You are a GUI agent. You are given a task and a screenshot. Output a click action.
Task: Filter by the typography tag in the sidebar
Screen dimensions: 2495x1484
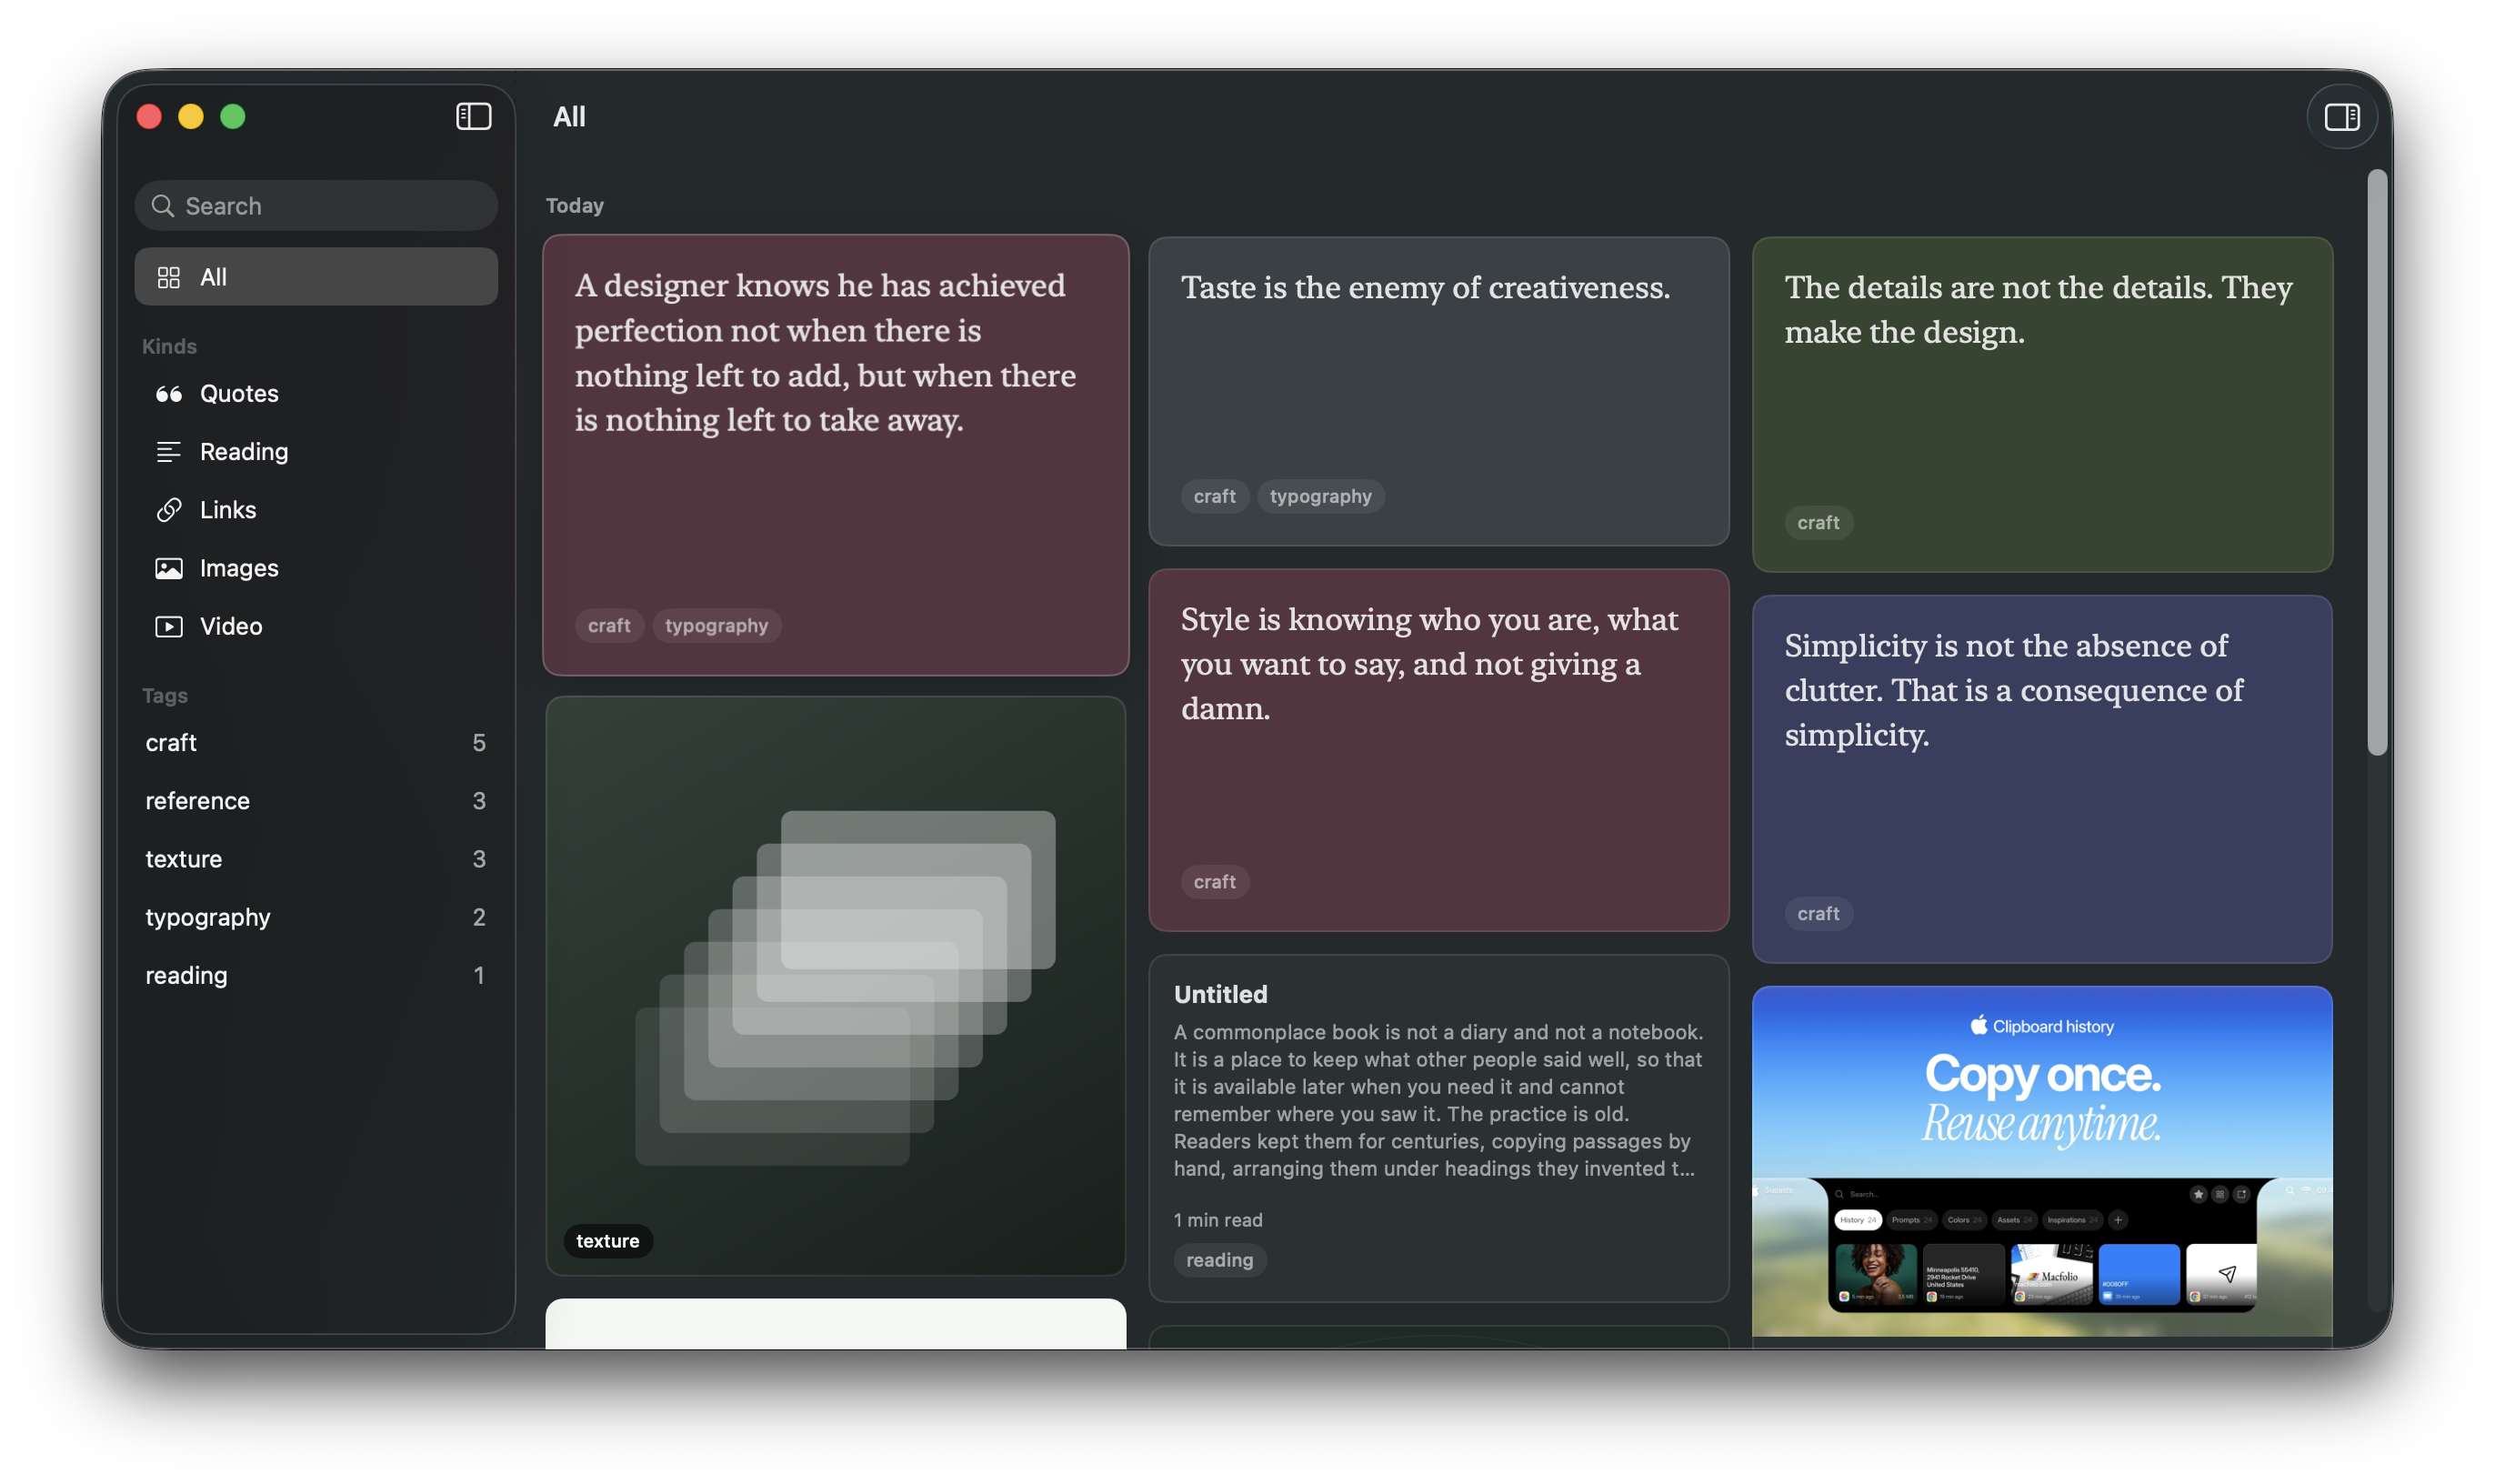[x=316, y=917]
